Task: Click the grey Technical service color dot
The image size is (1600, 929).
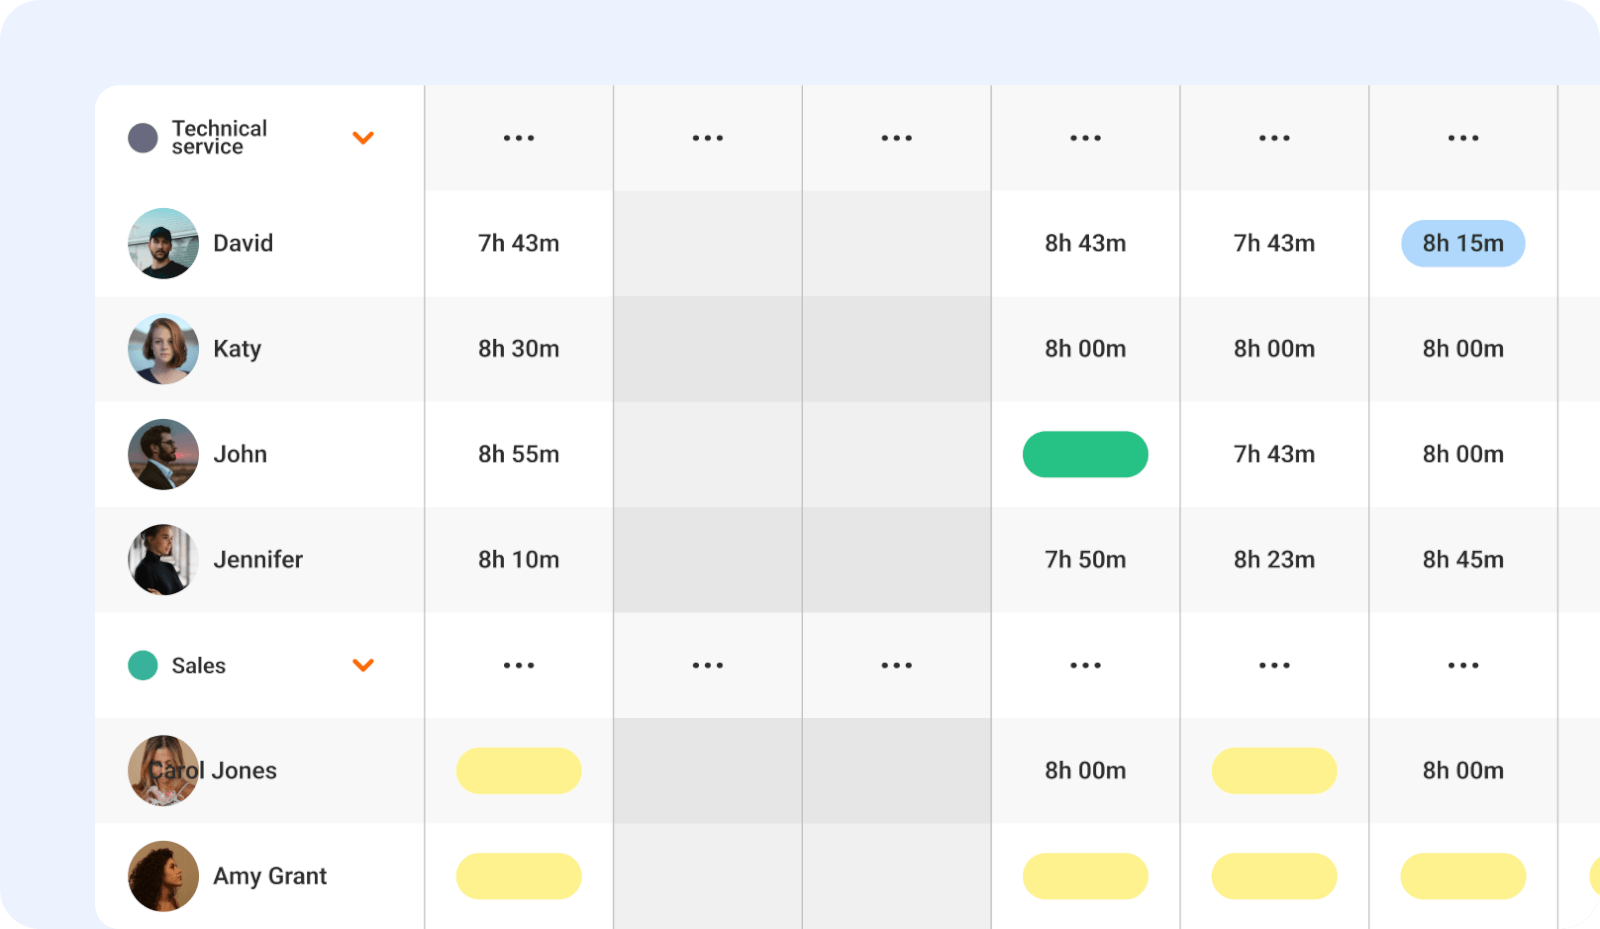Action: 143,138
